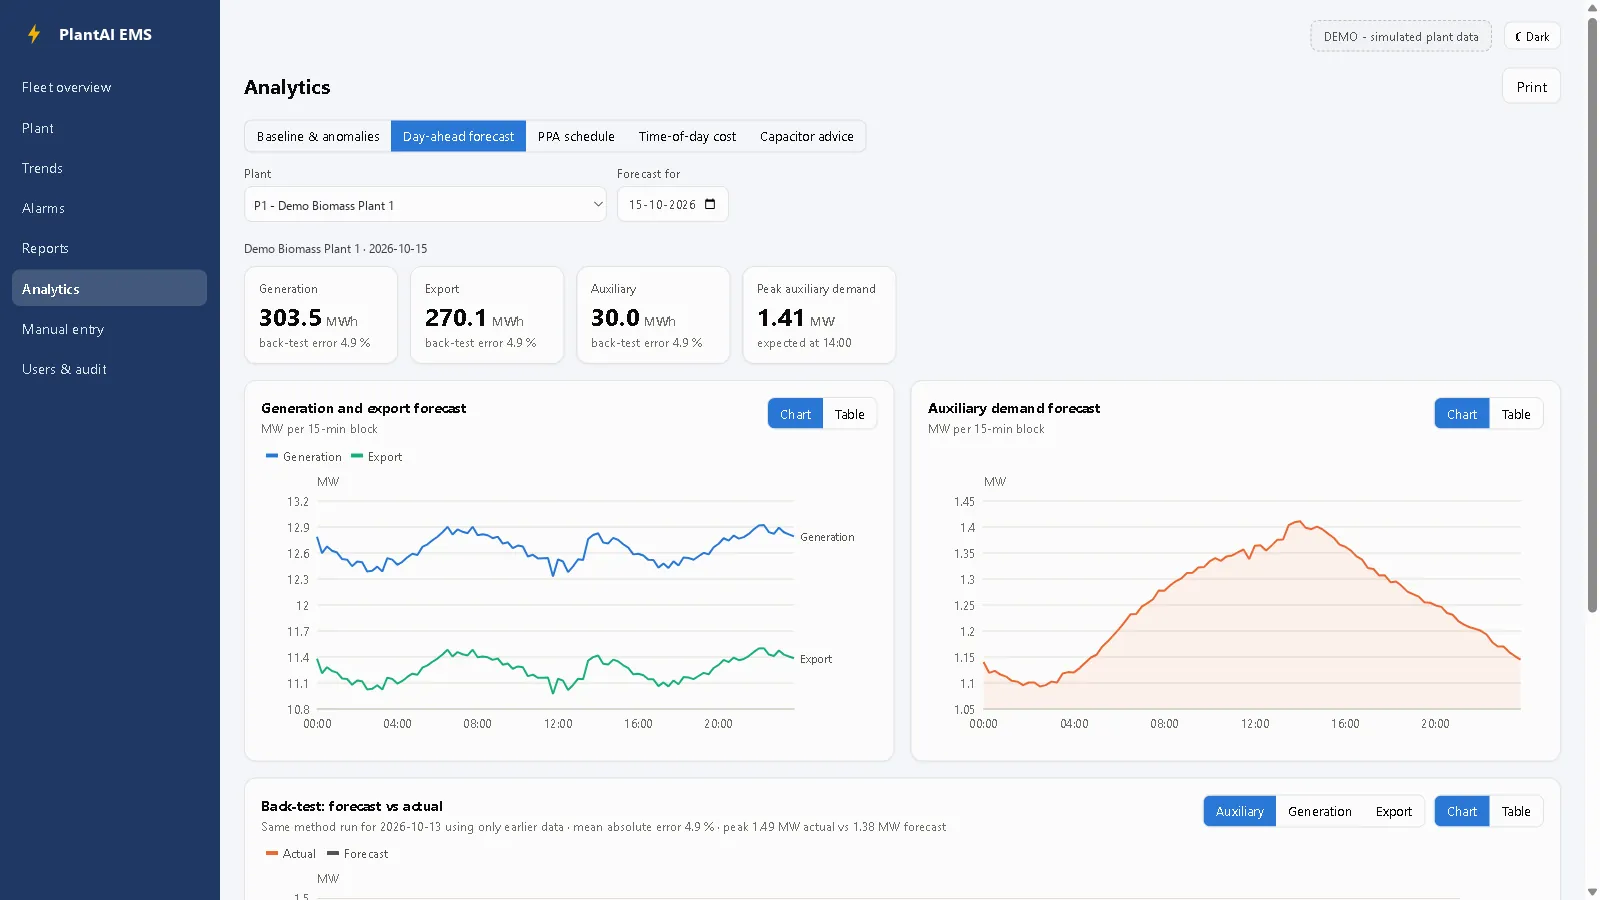Viewport: 1600px width, 900px height.
Task: Toggle the Export legend marker
Action: click(x=356, y=456)
